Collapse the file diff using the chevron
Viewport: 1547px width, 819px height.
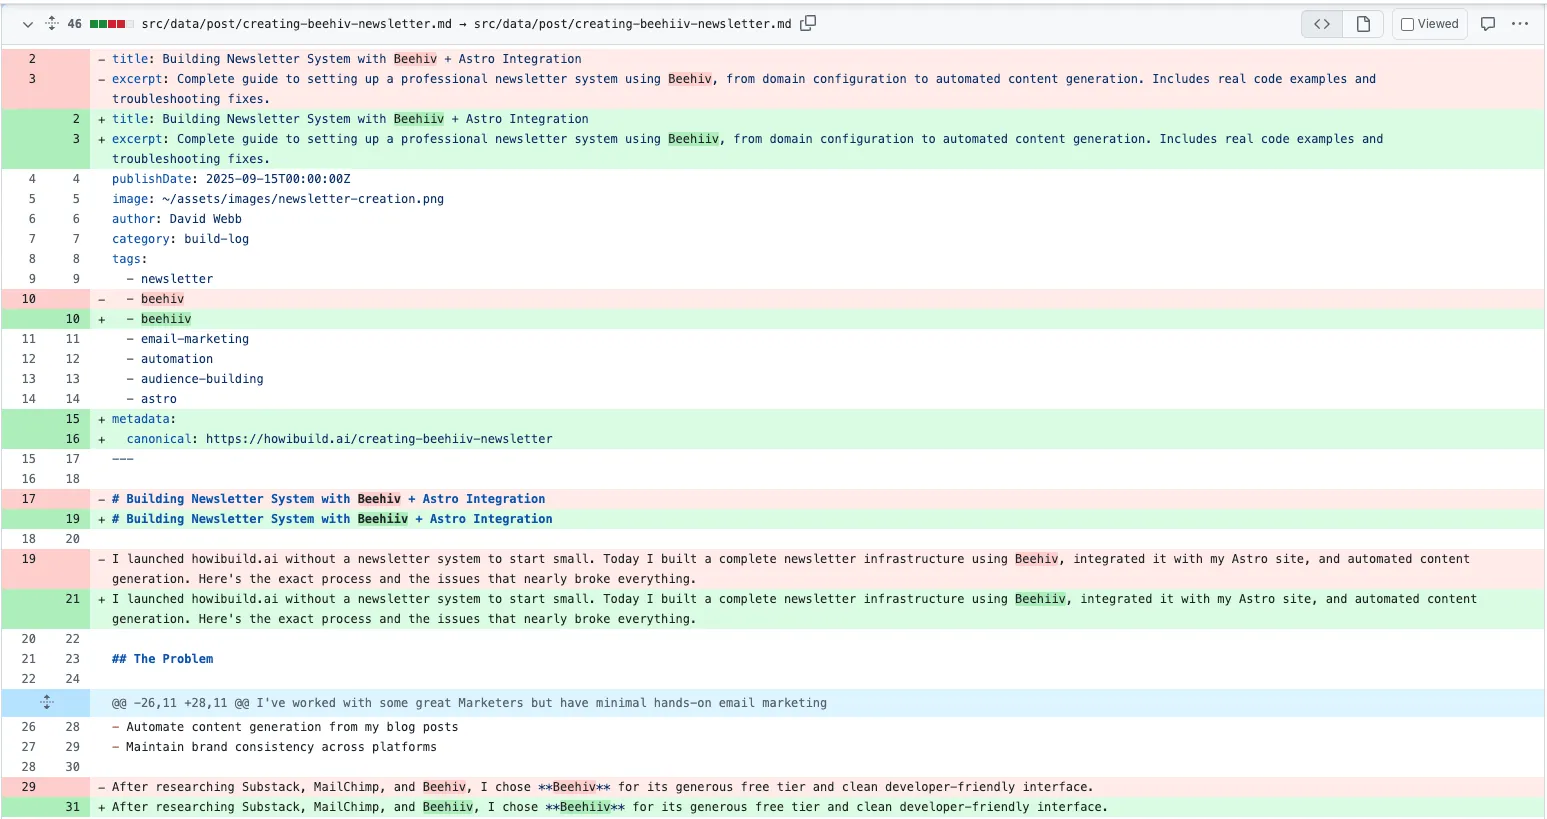tap(27, 24)
